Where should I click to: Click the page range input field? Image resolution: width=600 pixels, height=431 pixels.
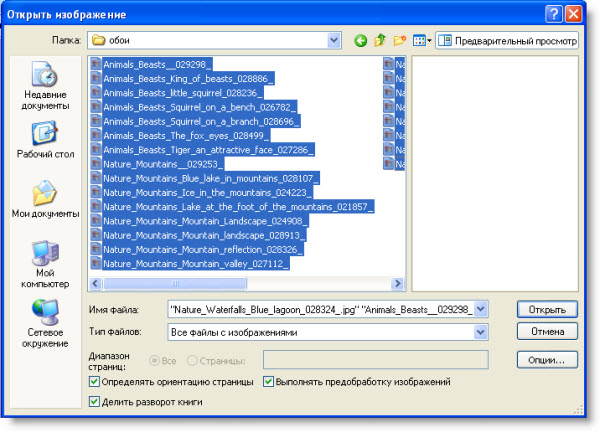[376, 360]
